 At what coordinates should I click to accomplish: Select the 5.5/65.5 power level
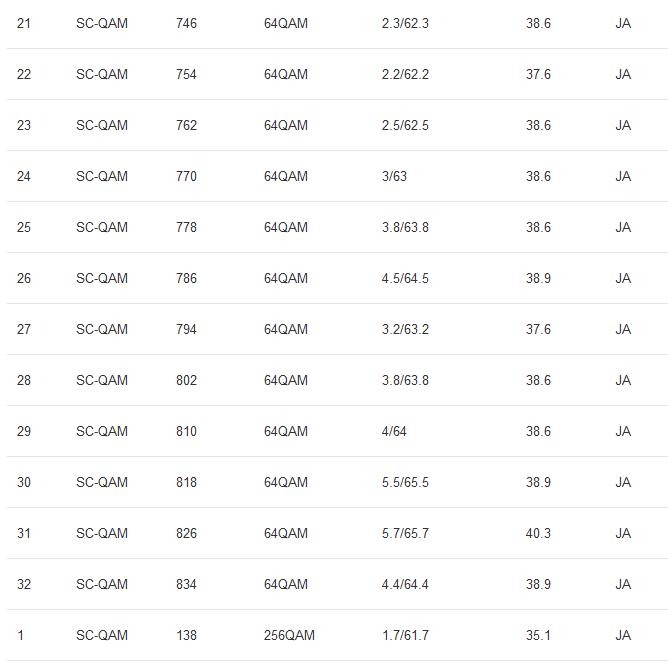pos(405,482)
